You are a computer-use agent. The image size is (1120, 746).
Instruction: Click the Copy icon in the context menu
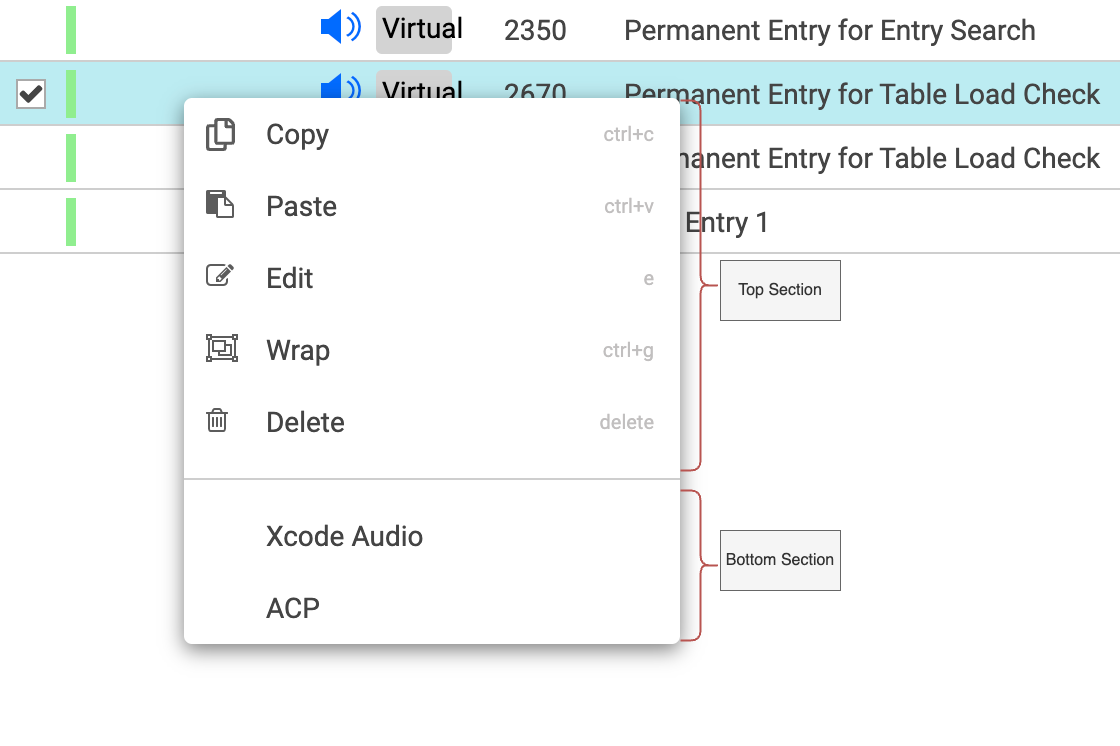coord(220,135)
